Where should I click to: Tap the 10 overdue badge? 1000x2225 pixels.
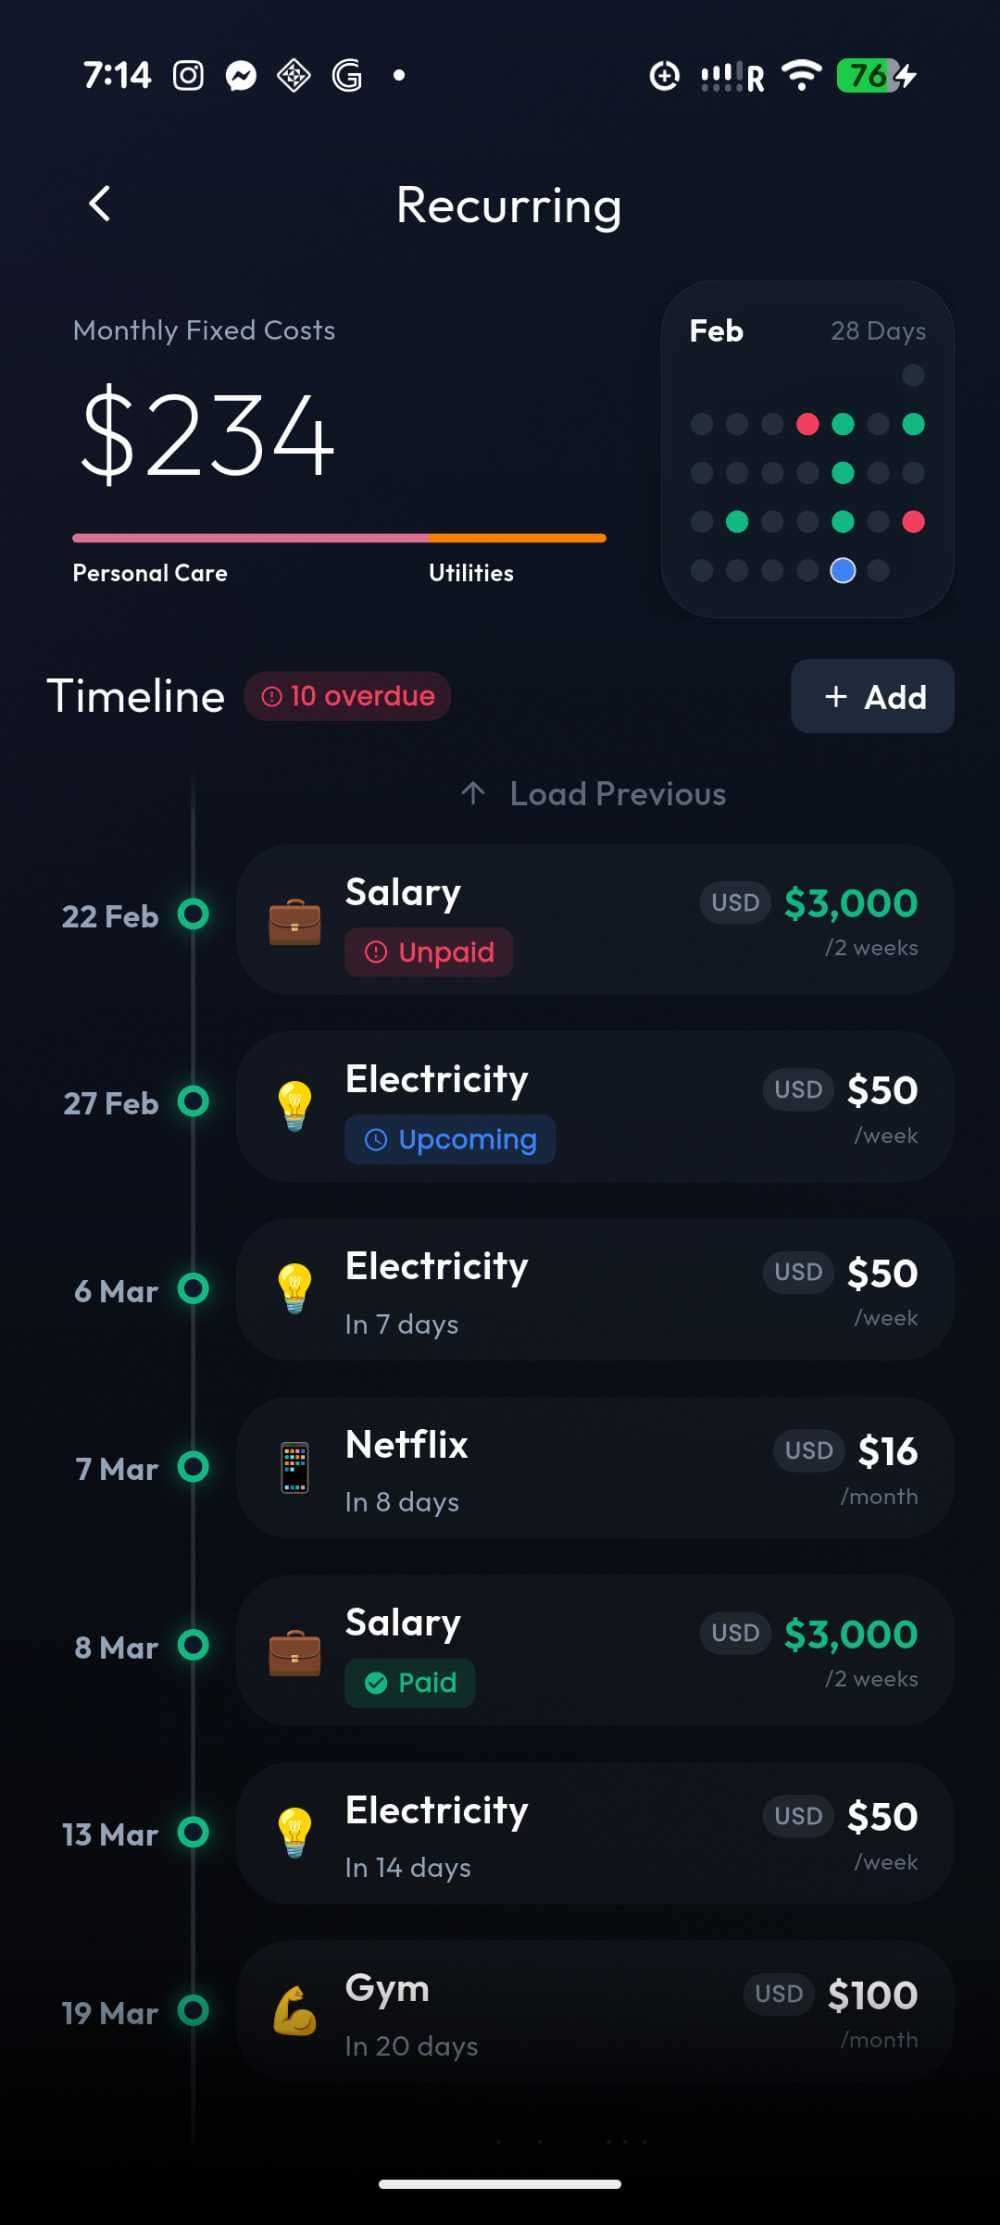coord(348,696)
